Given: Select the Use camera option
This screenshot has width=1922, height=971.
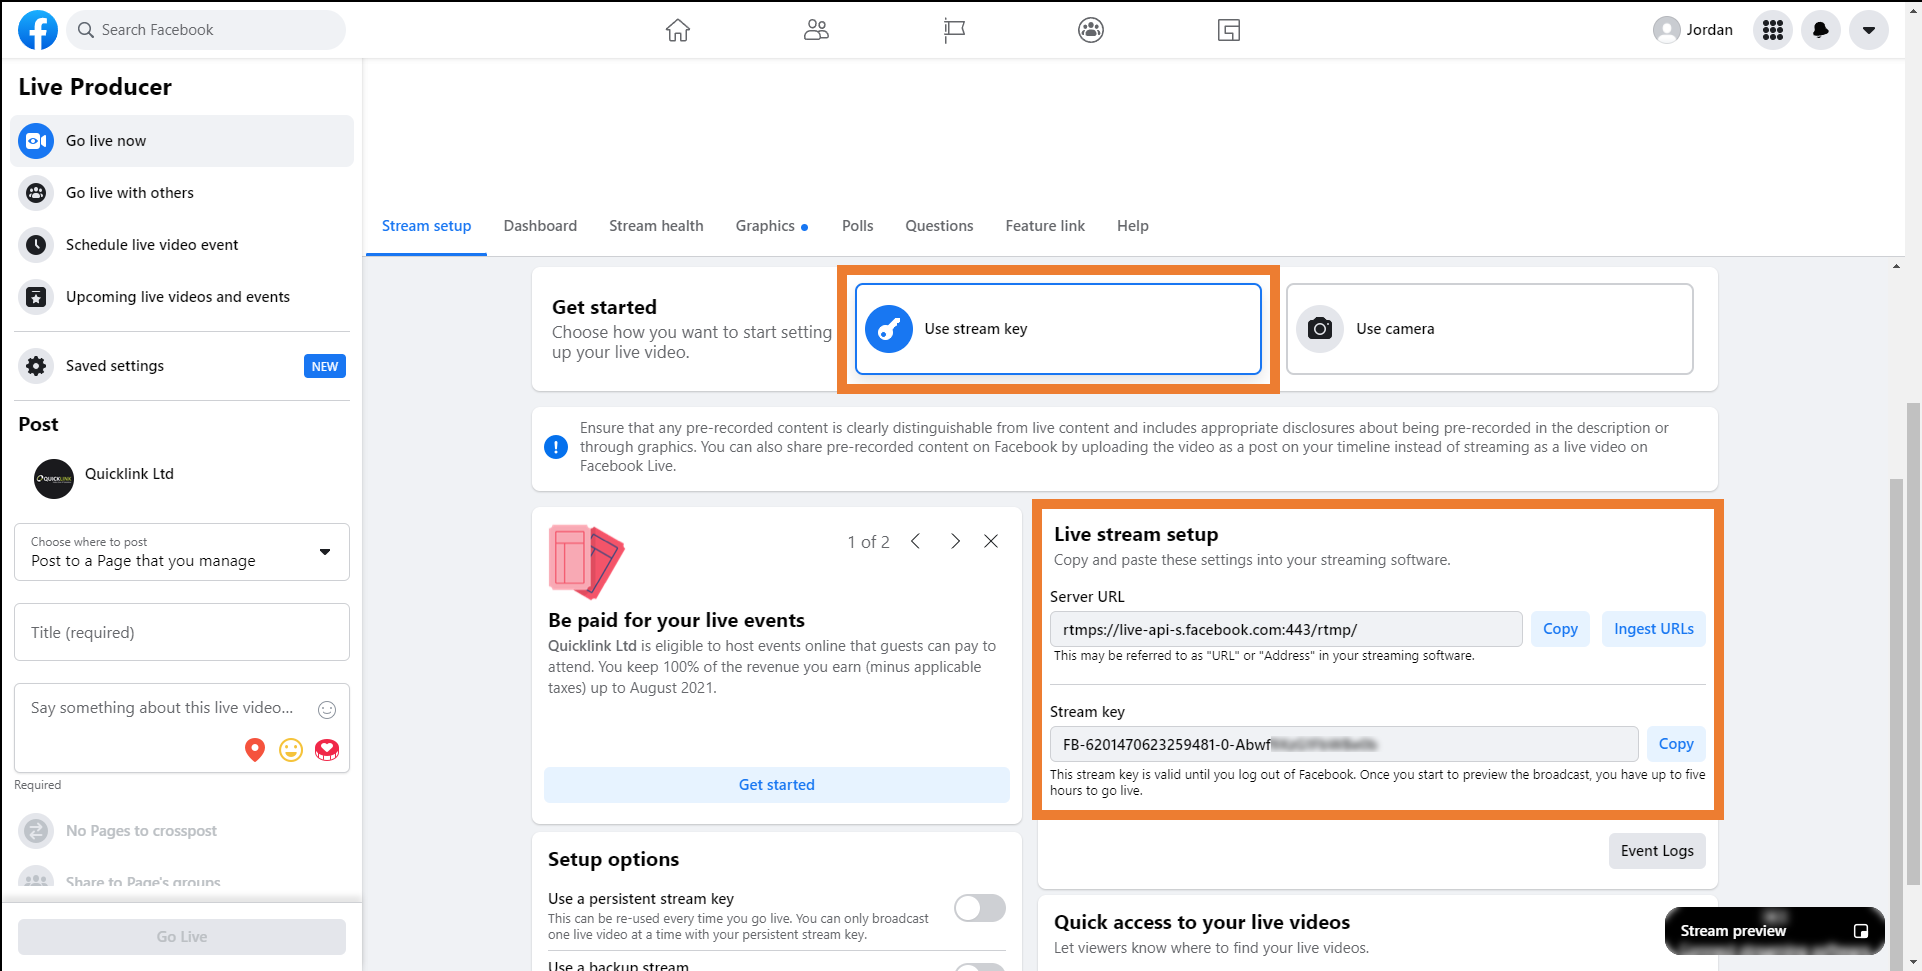Looking at the screenshot, I should point(1489,329).
